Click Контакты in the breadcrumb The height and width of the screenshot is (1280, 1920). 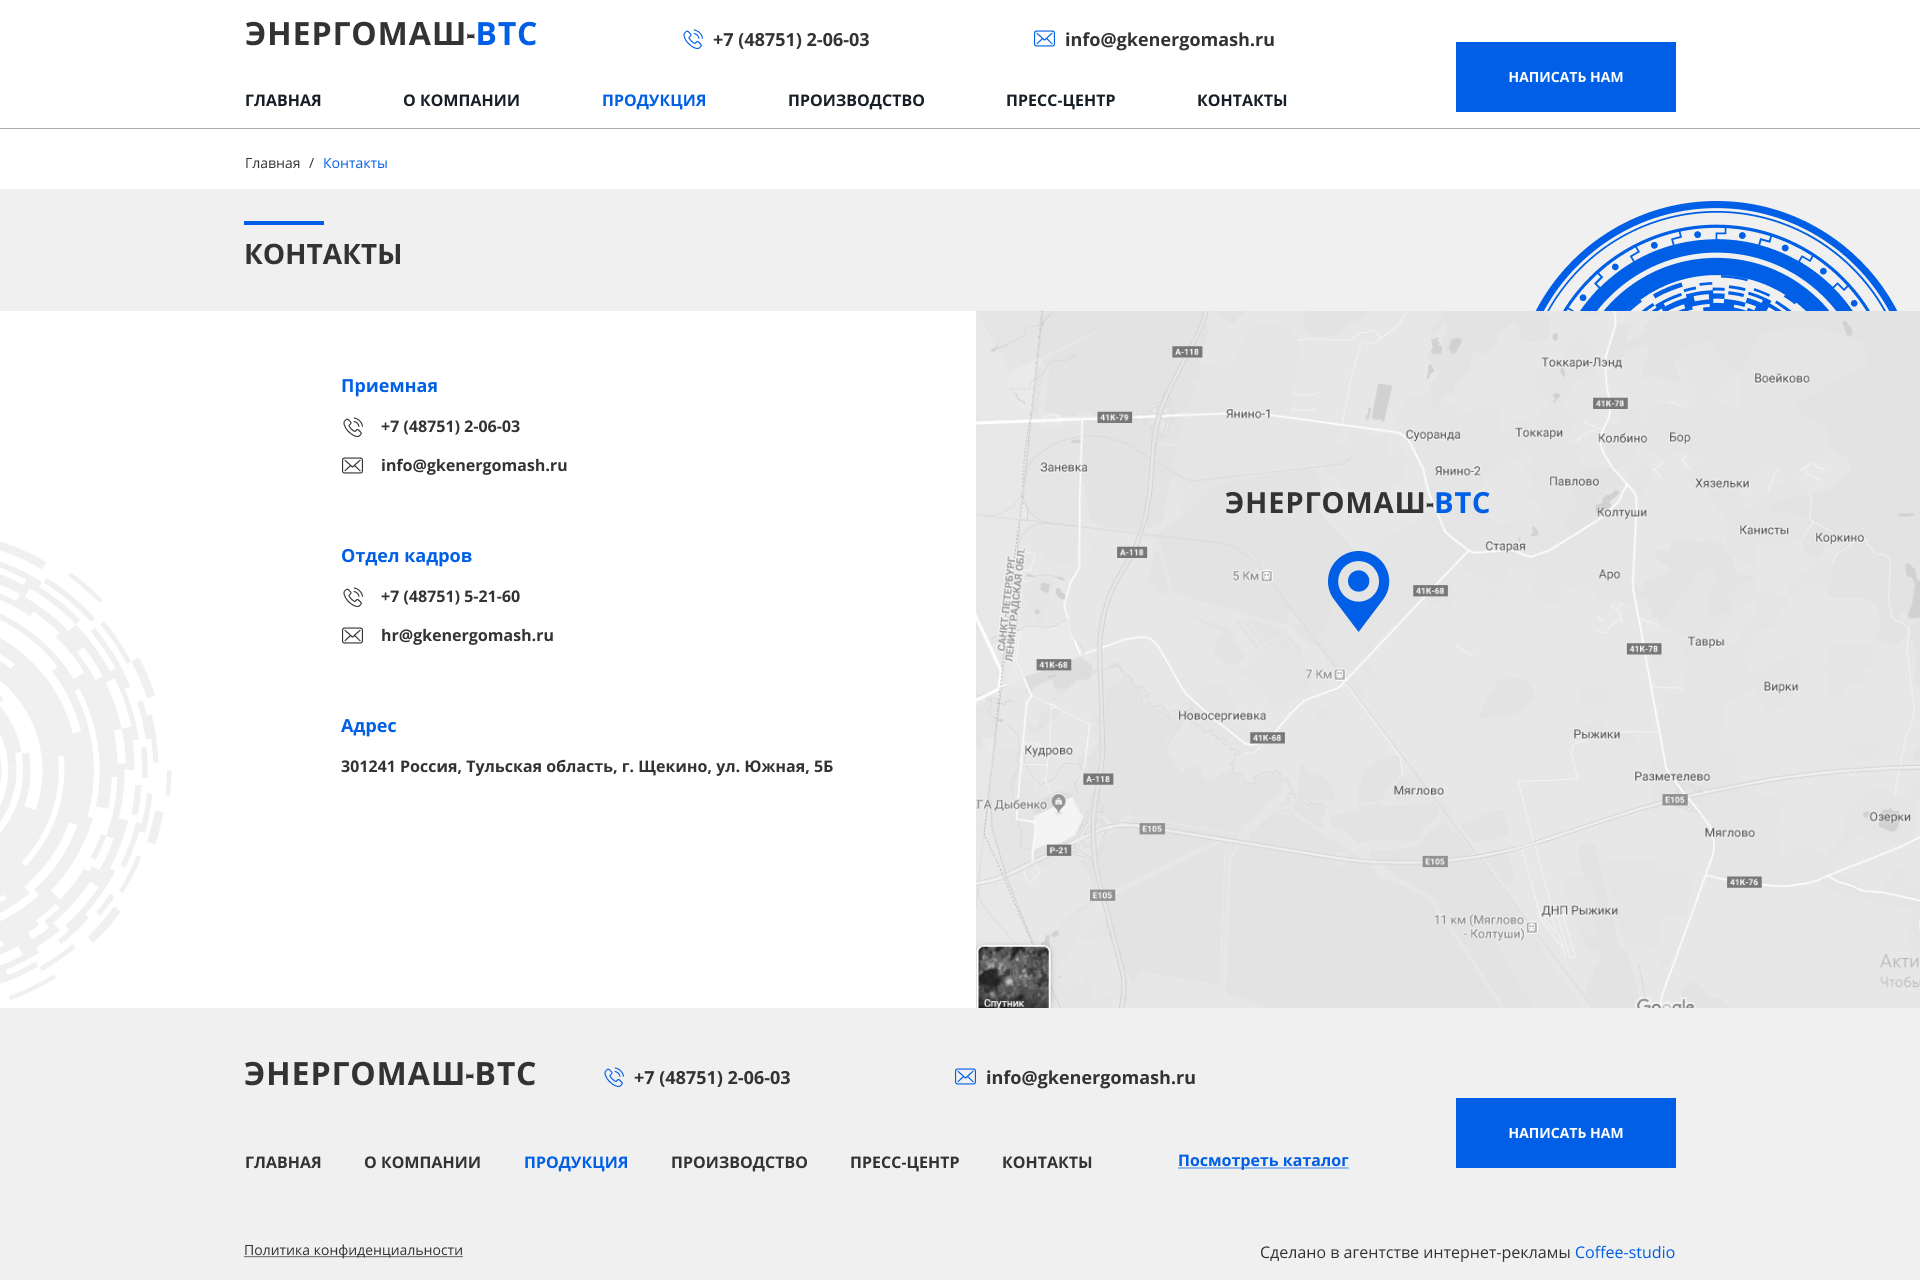[x=355, y=163]
